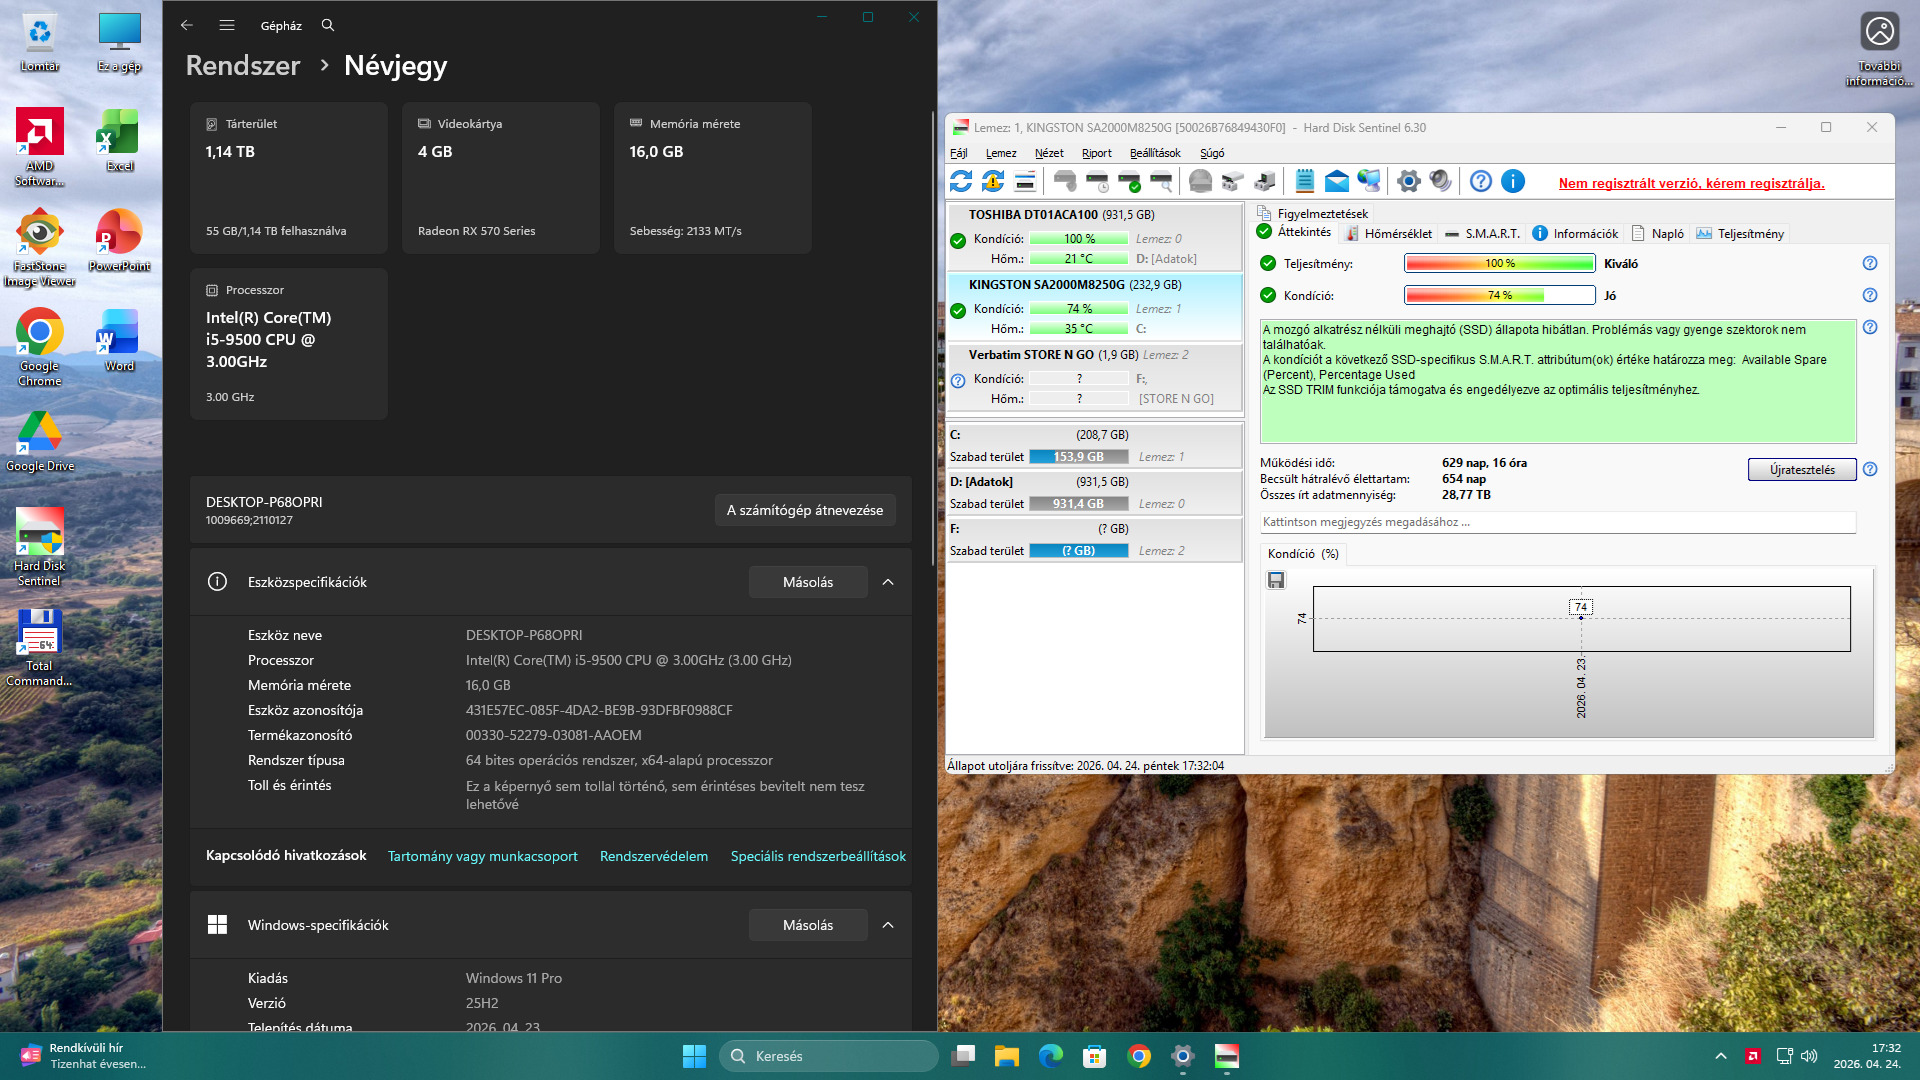This screenshot has width=1920, height=1080.
Task: Click A számítógép átnevezése button
Action: point(804,510)
